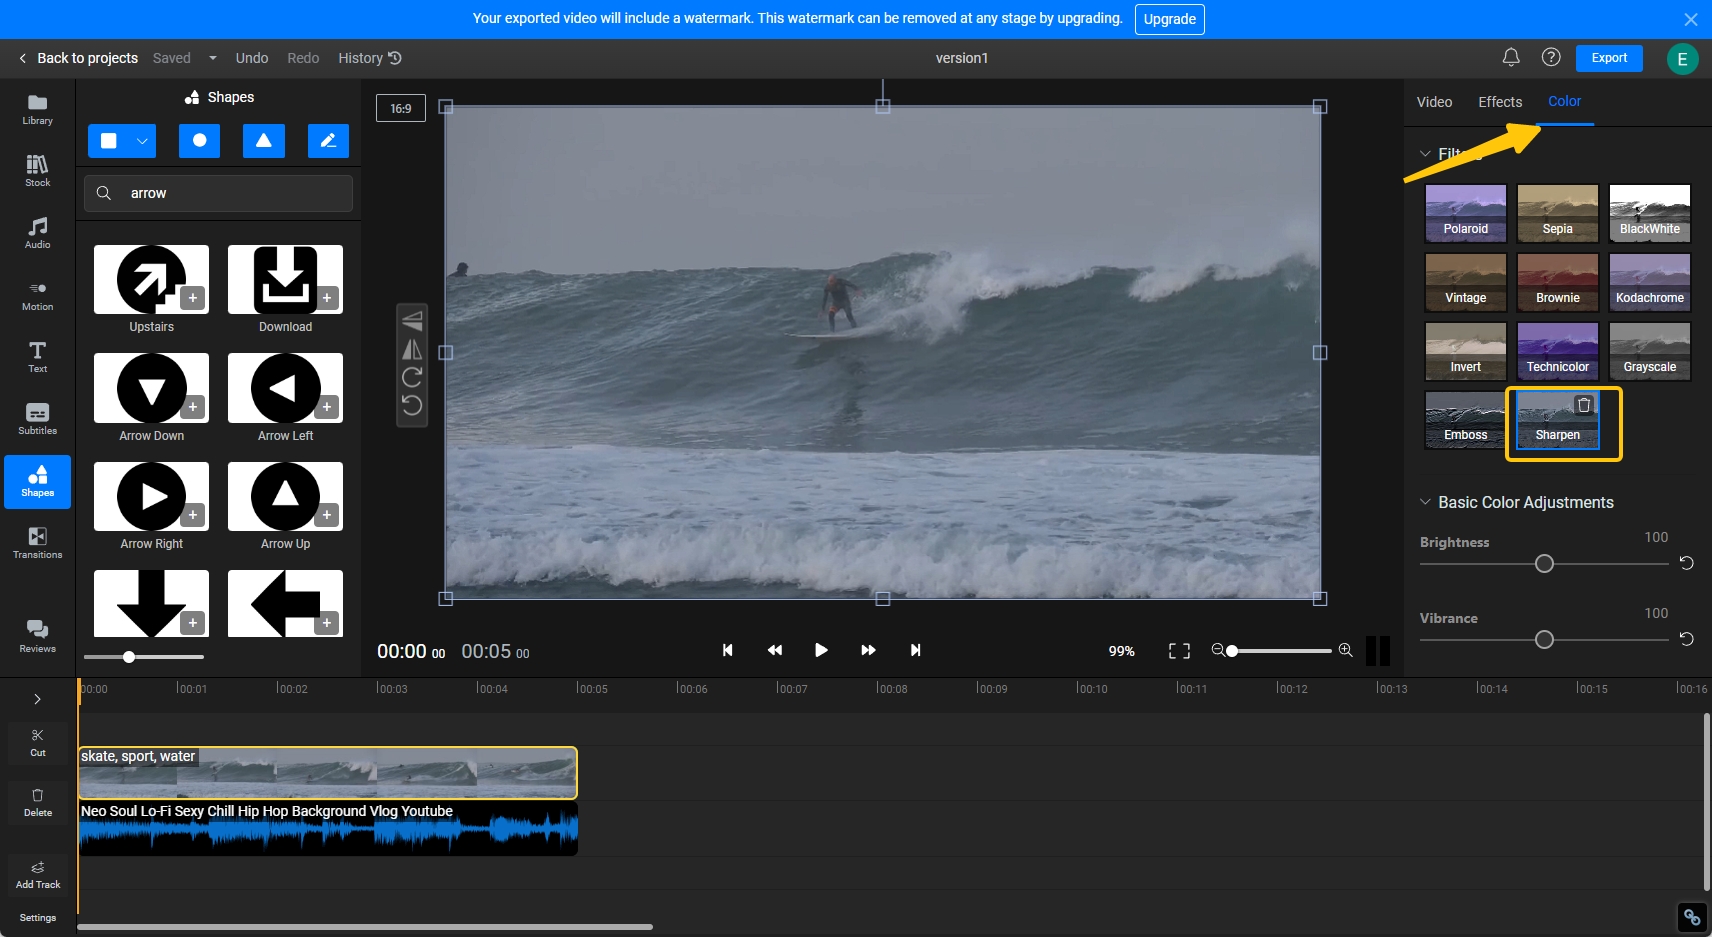Select the circle shape tool
The image size is (1712, 937).
199,141
